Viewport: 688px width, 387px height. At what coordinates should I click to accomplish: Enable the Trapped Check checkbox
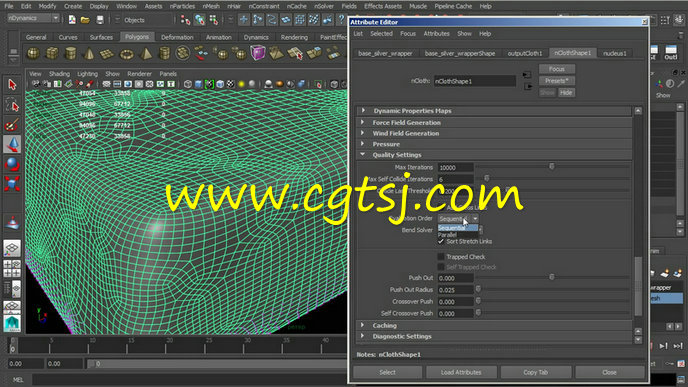pos(441,257)
